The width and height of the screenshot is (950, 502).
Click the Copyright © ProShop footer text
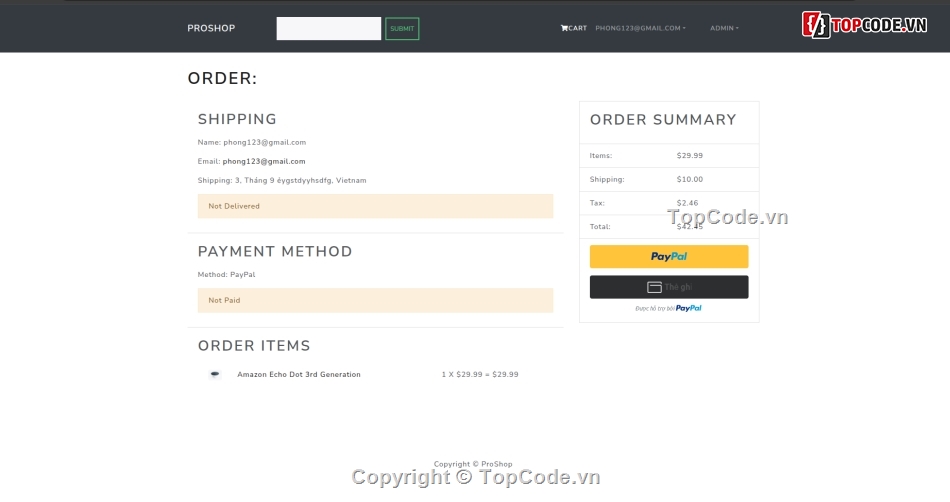click(x=473, y=464)
